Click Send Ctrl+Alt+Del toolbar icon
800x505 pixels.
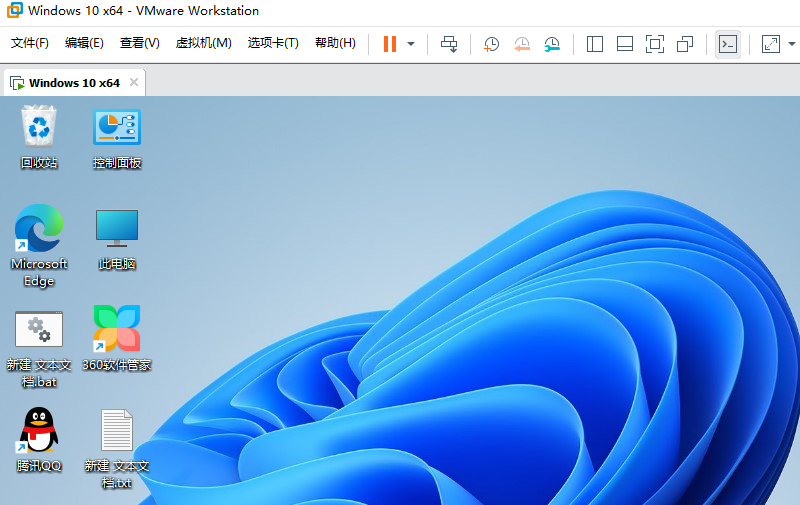click(449, 44)
